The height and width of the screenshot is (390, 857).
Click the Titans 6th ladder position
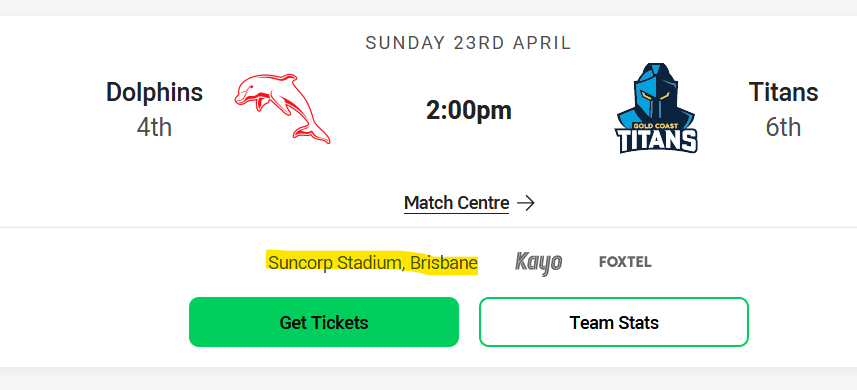click(783, 127)
